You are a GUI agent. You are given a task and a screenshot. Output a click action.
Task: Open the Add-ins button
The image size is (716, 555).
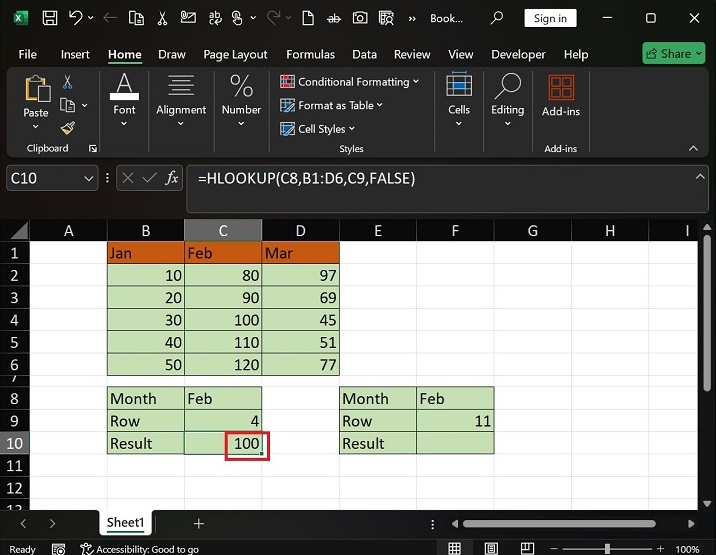(x=561, y=97)
